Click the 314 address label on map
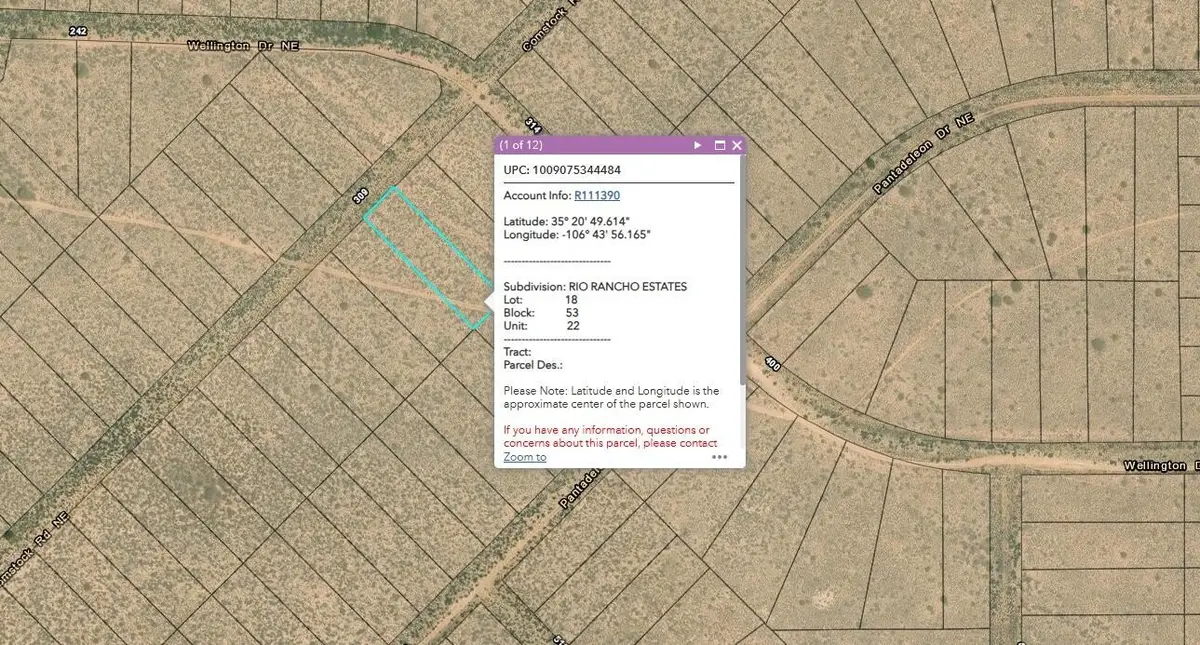The image size is (1200, 645). coord(533,127)
